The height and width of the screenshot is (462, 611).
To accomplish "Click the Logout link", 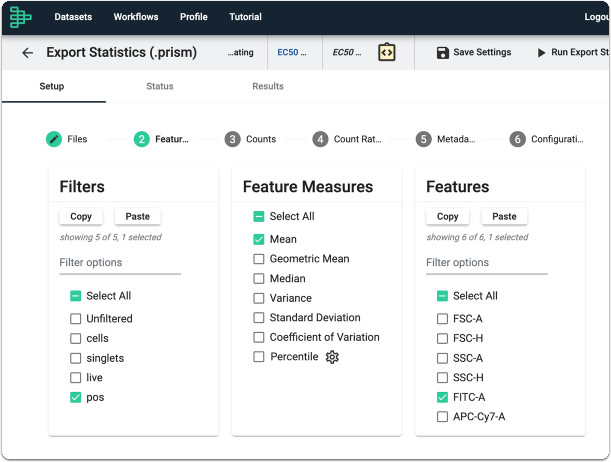I will coord(597,17).
